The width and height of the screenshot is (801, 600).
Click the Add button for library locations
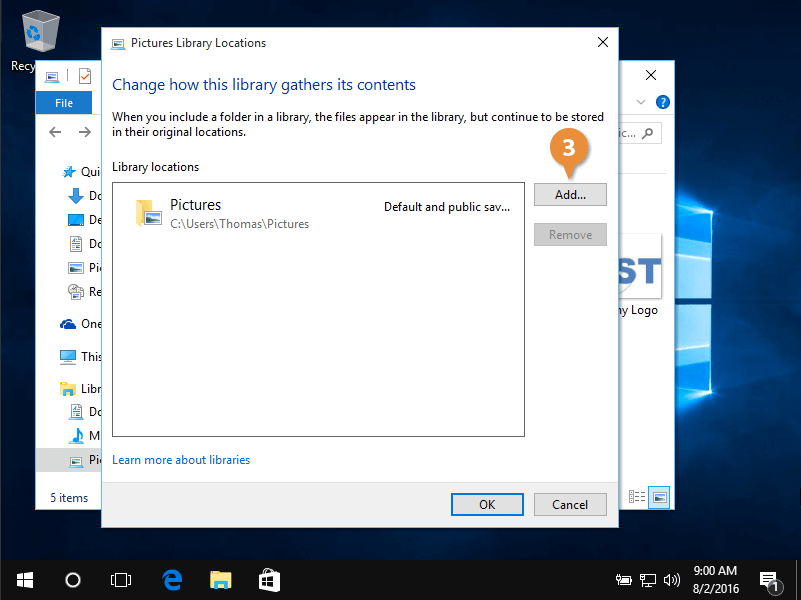pyautogui.click(x=569, y=194)
